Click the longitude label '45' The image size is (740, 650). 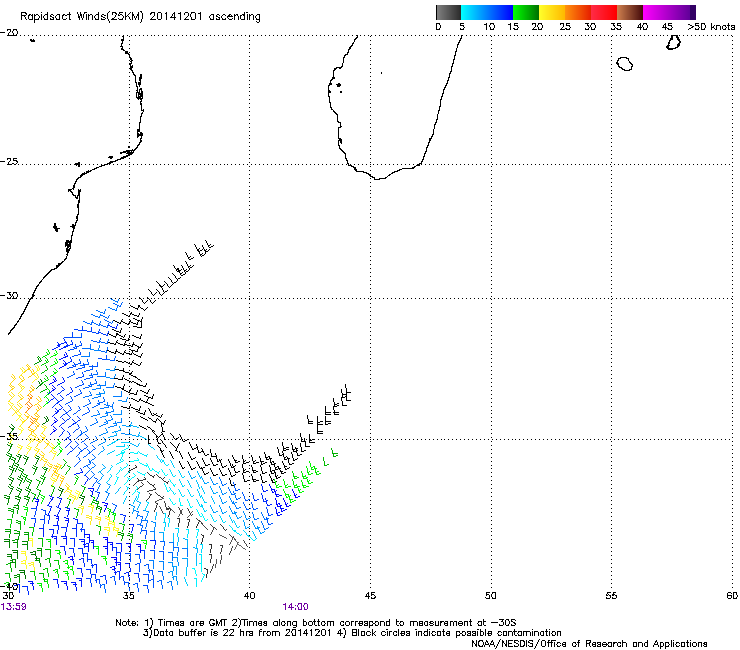[x=370, y=596]
